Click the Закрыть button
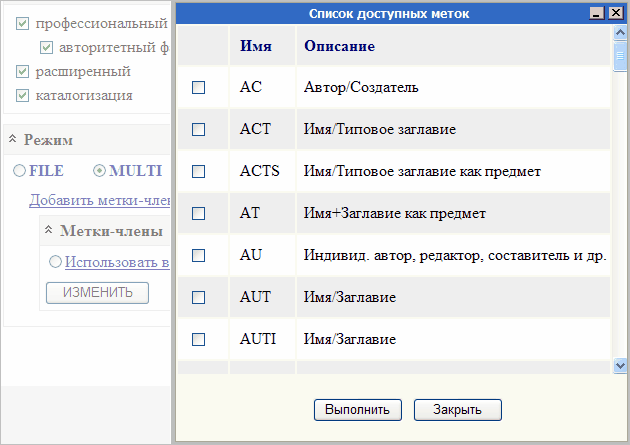Viewport: 630px width, 445px height. point(458,410)
